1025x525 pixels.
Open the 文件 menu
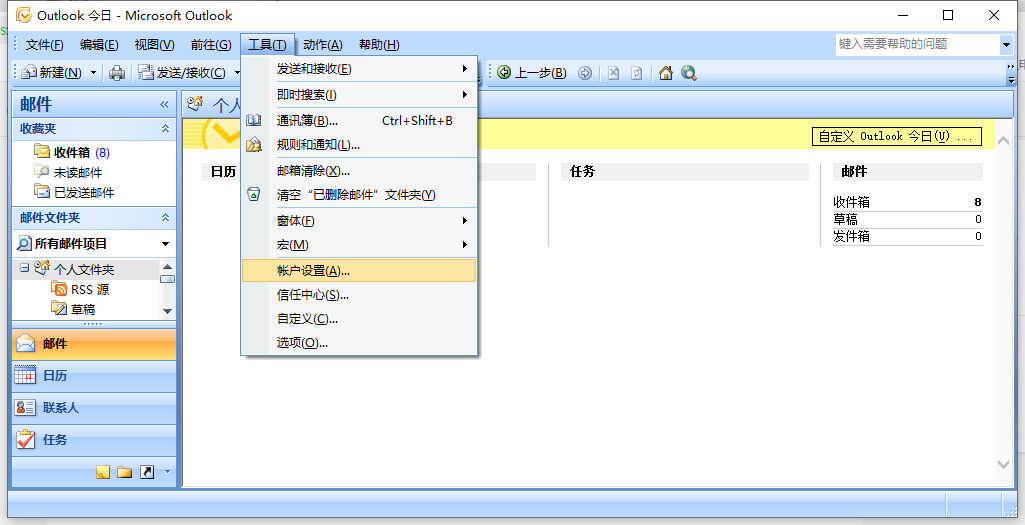click(44, 44)
